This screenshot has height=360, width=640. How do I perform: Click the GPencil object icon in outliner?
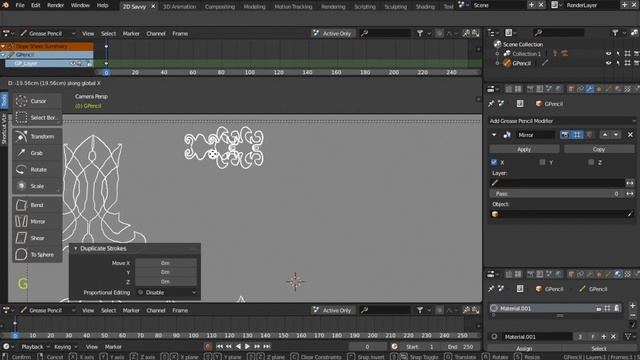coord(507,63)
